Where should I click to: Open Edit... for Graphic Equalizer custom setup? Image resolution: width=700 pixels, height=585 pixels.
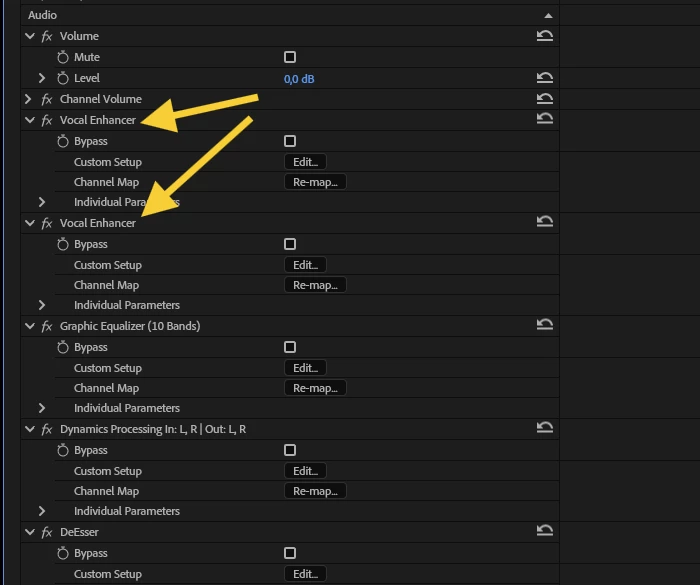[x=305, y=368]
